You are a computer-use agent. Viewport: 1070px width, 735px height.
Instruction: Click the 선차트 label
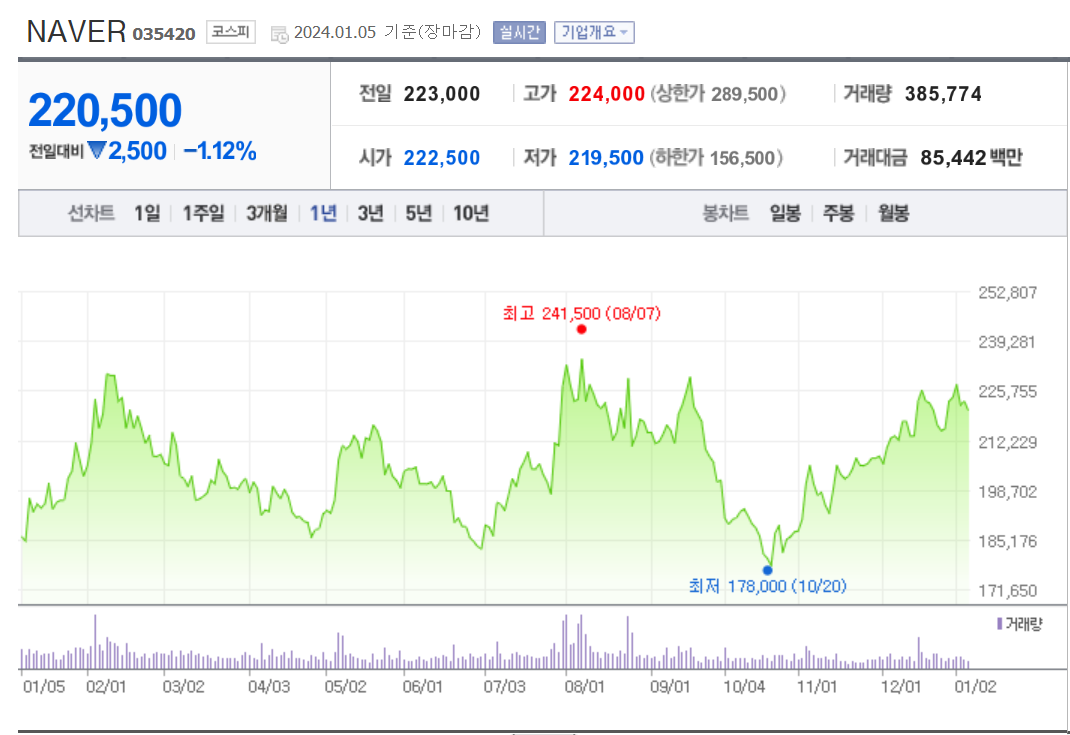click(91, 214)
